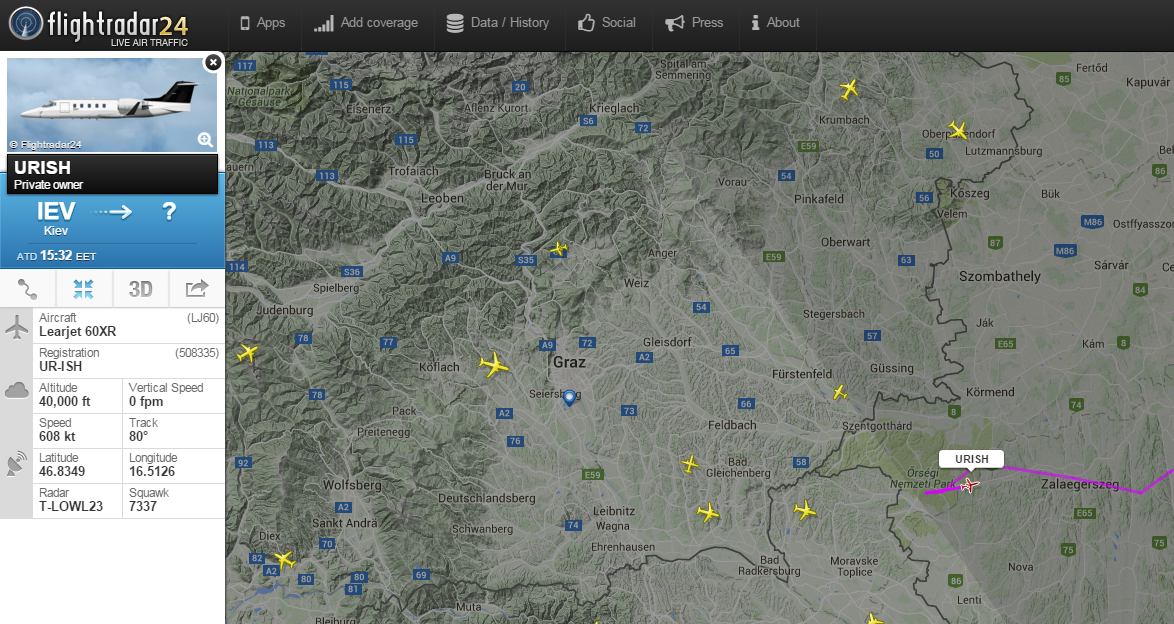Select the red URISH aircraft on map
Viewport: 1174px width, 624px height.
pyautogui.click(x=968, y=486)
